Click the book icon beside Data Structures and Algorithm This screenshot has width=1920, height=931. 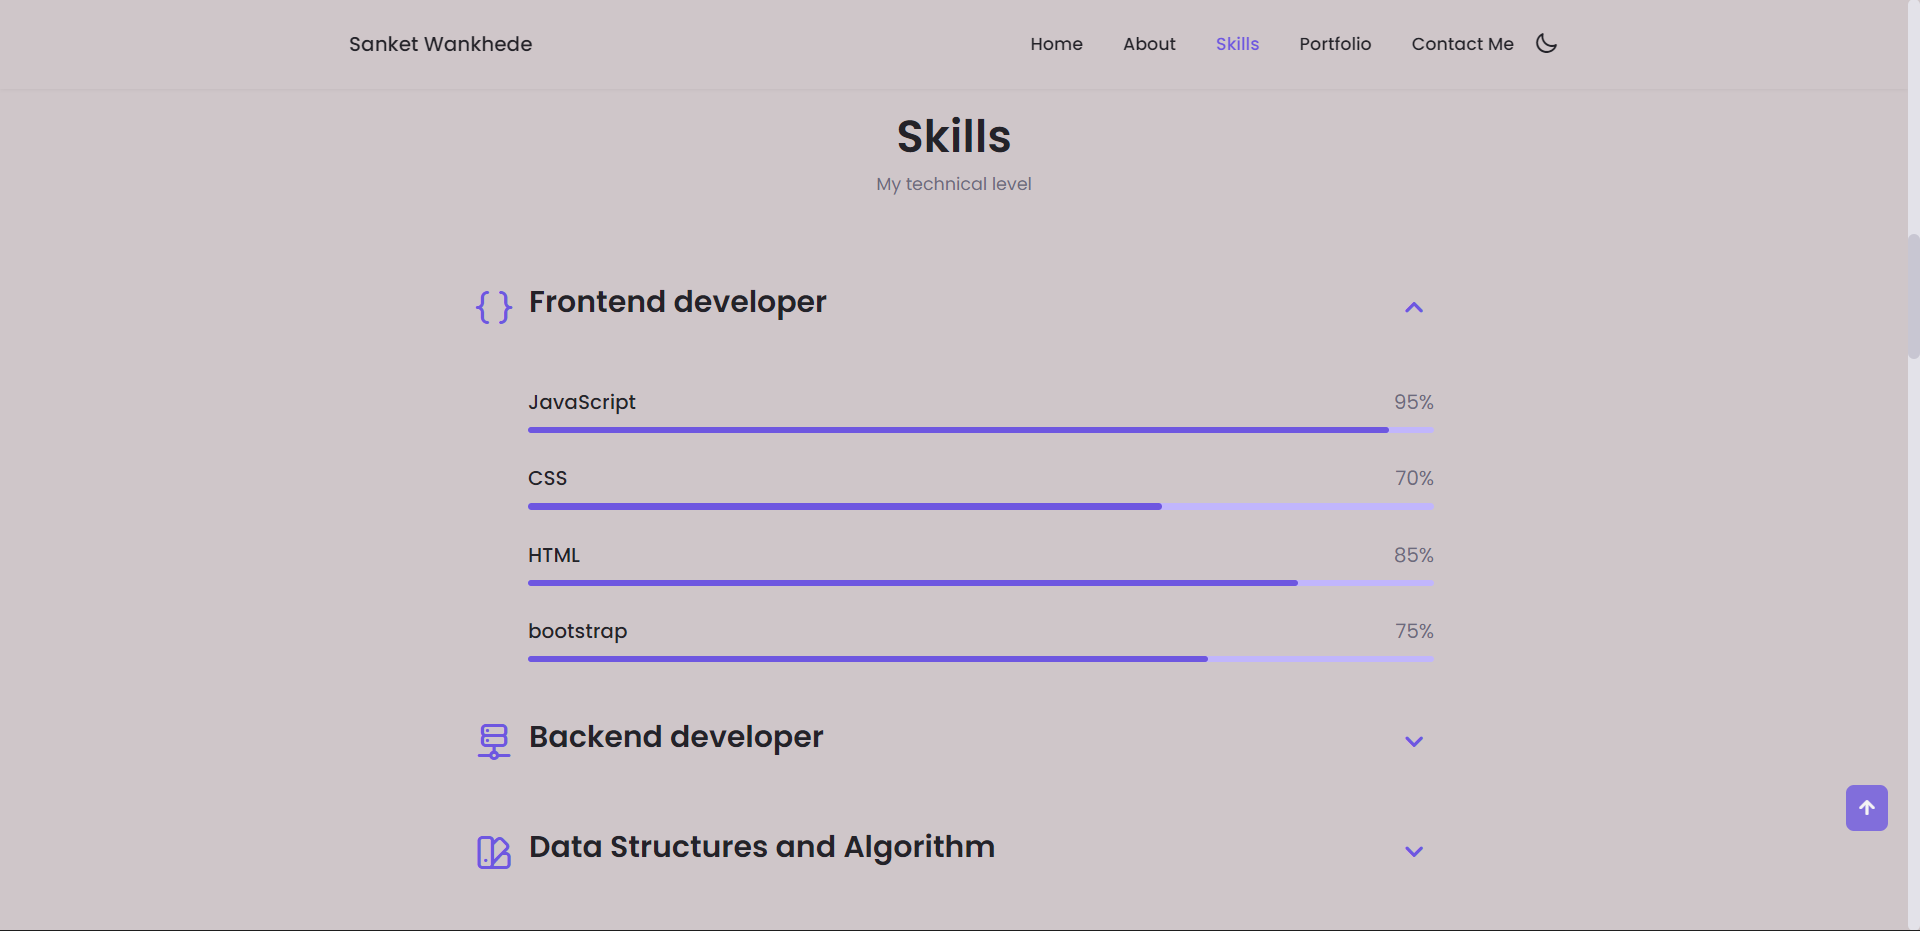[492, 851]
